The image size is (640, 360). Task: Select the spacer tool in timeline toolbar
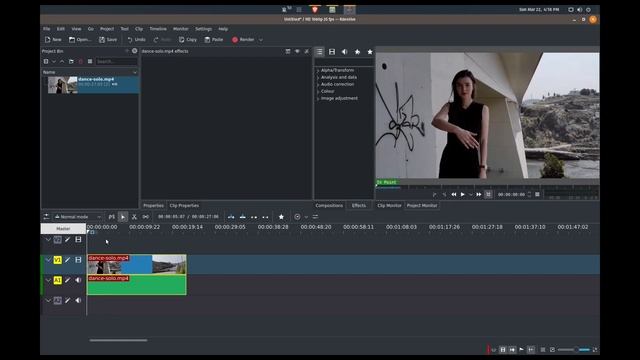(x=145, y=217)
